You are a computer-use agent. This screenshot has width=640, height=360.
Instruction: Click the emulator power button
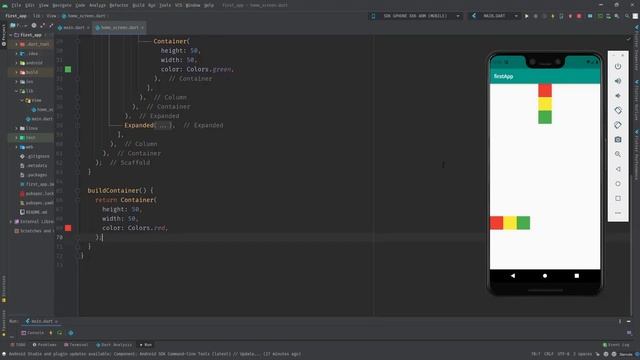point(618,66)
